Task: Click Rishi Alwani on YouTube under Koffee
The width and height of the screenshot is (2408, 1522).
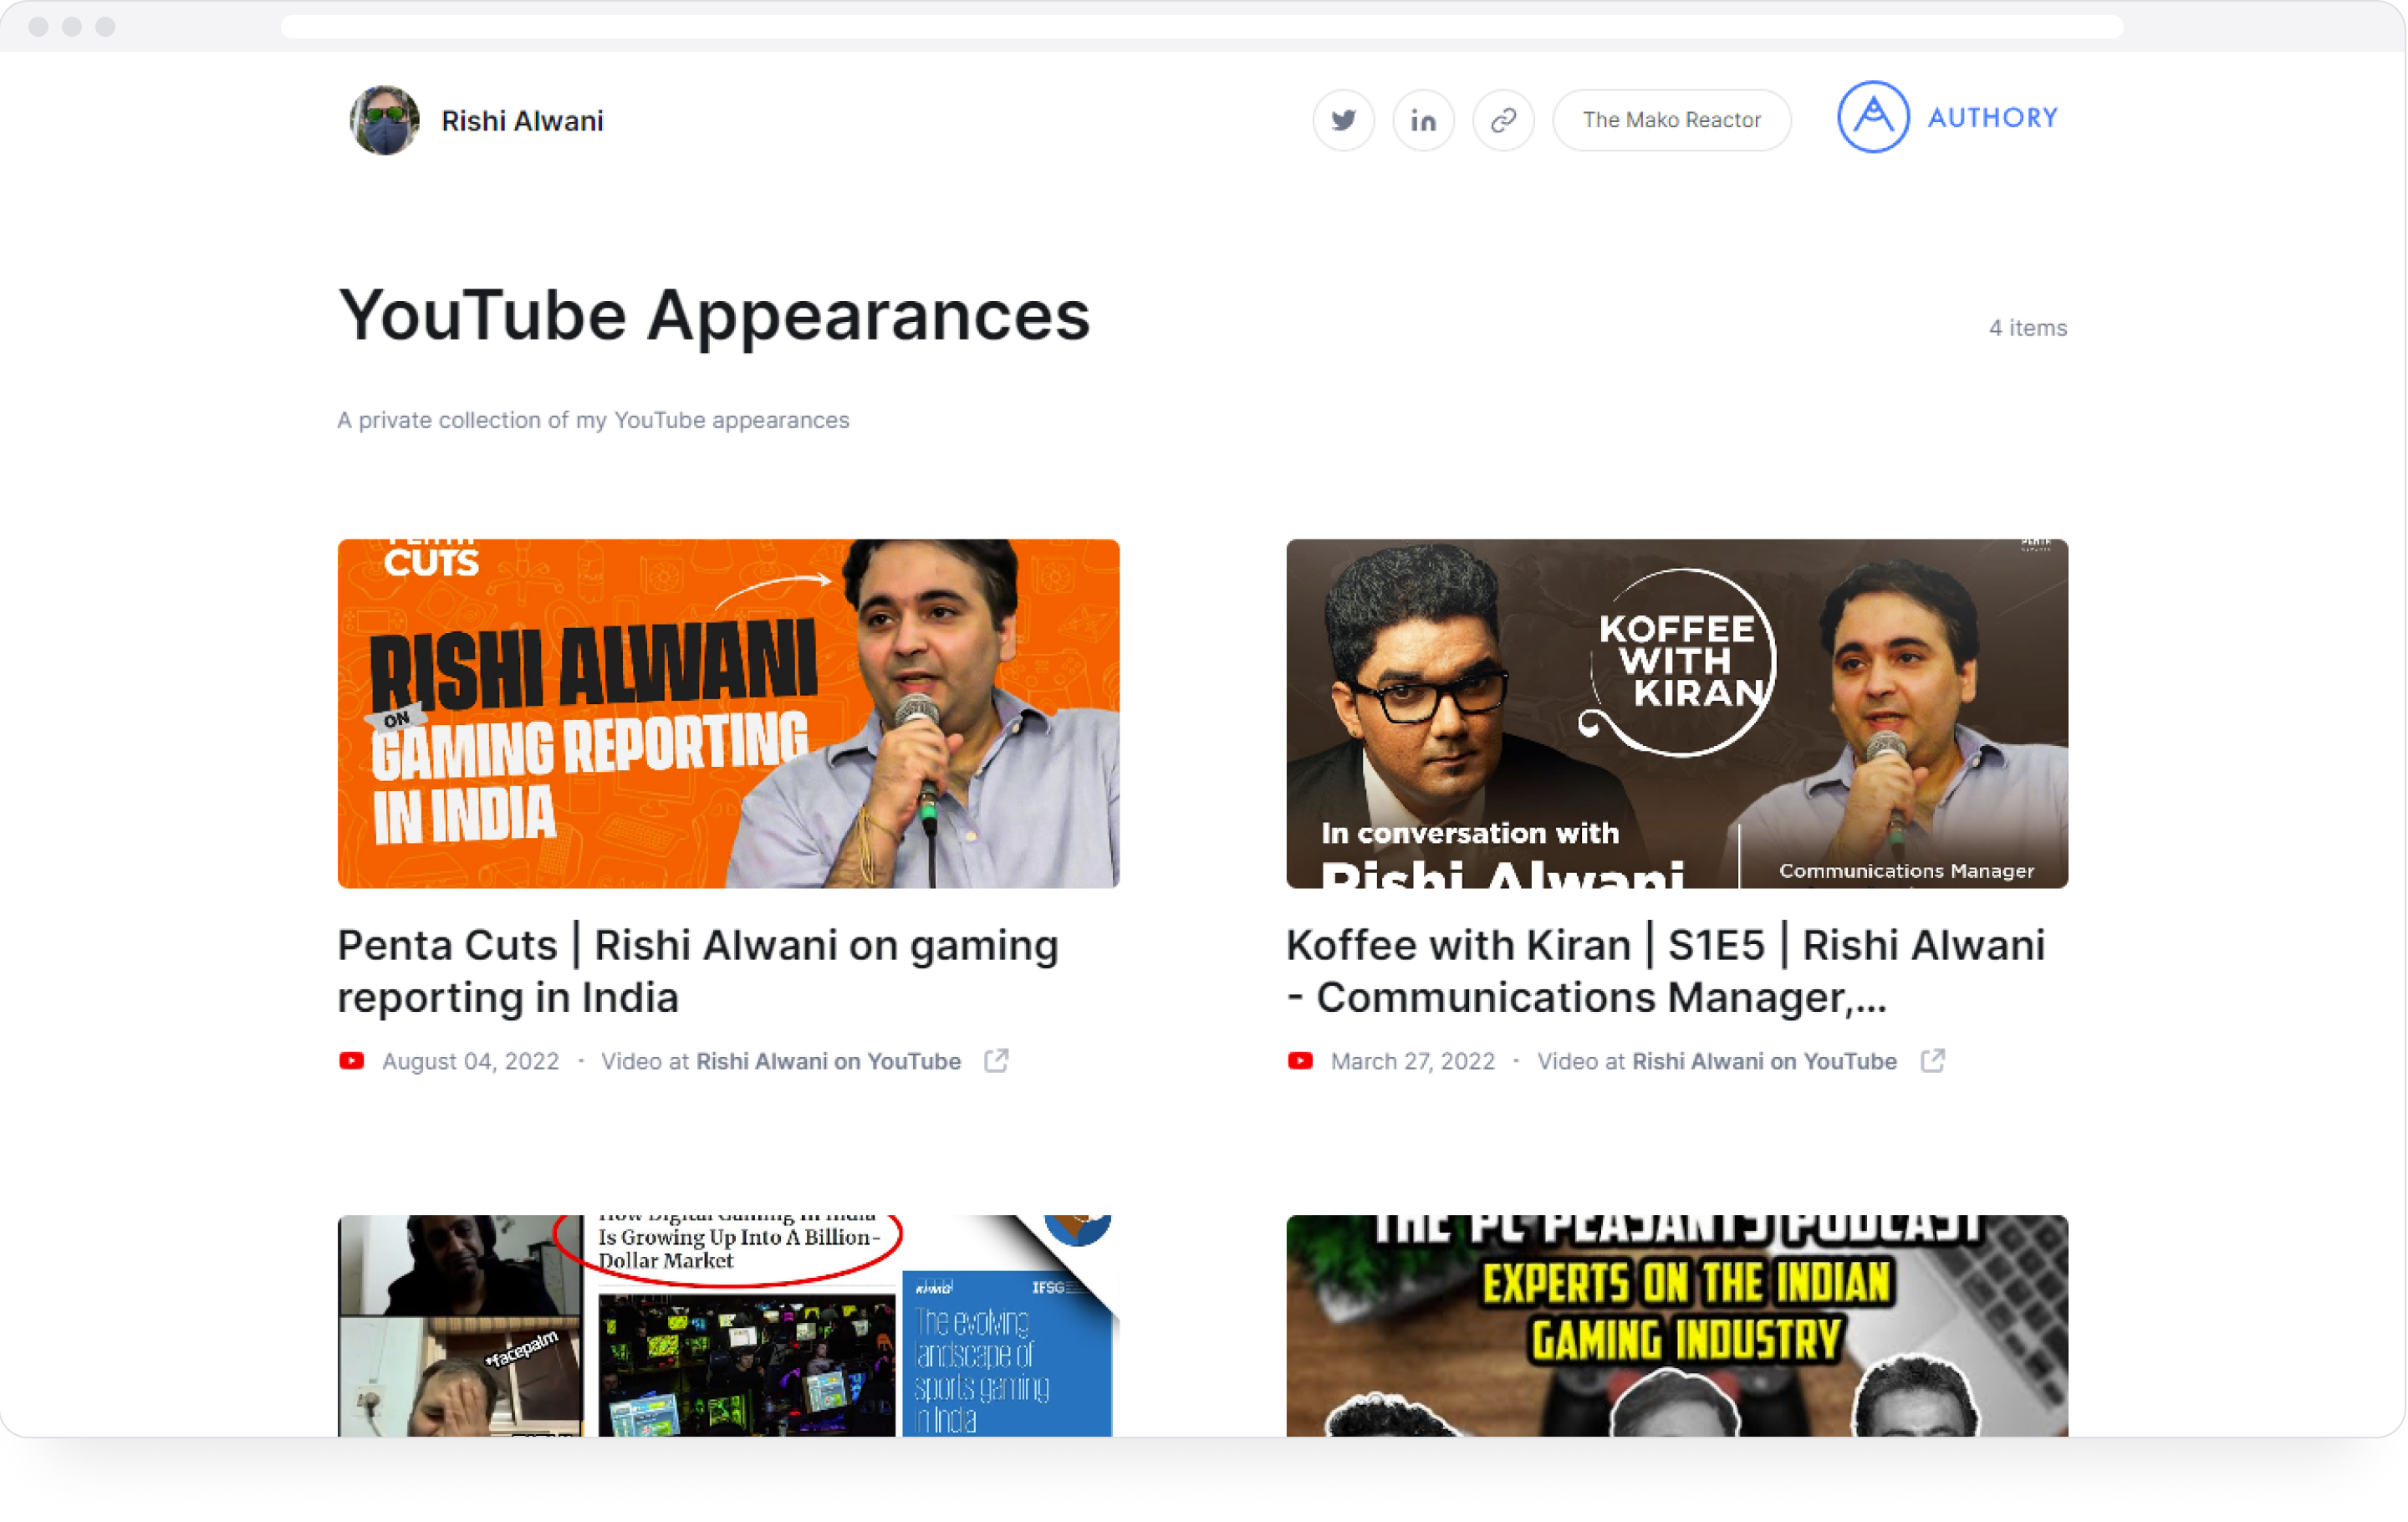Action: 1764,1061
